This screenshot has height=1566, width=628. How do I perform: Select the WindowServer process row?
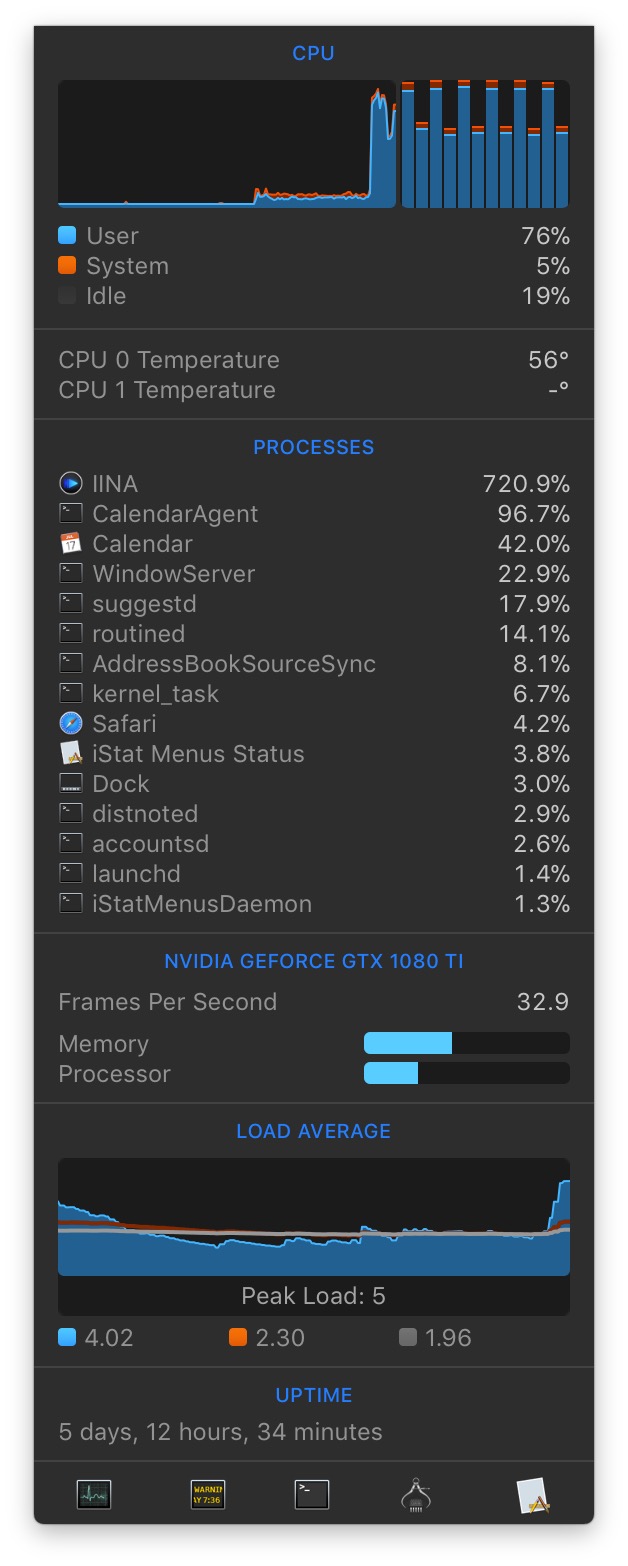pos(314,574)
